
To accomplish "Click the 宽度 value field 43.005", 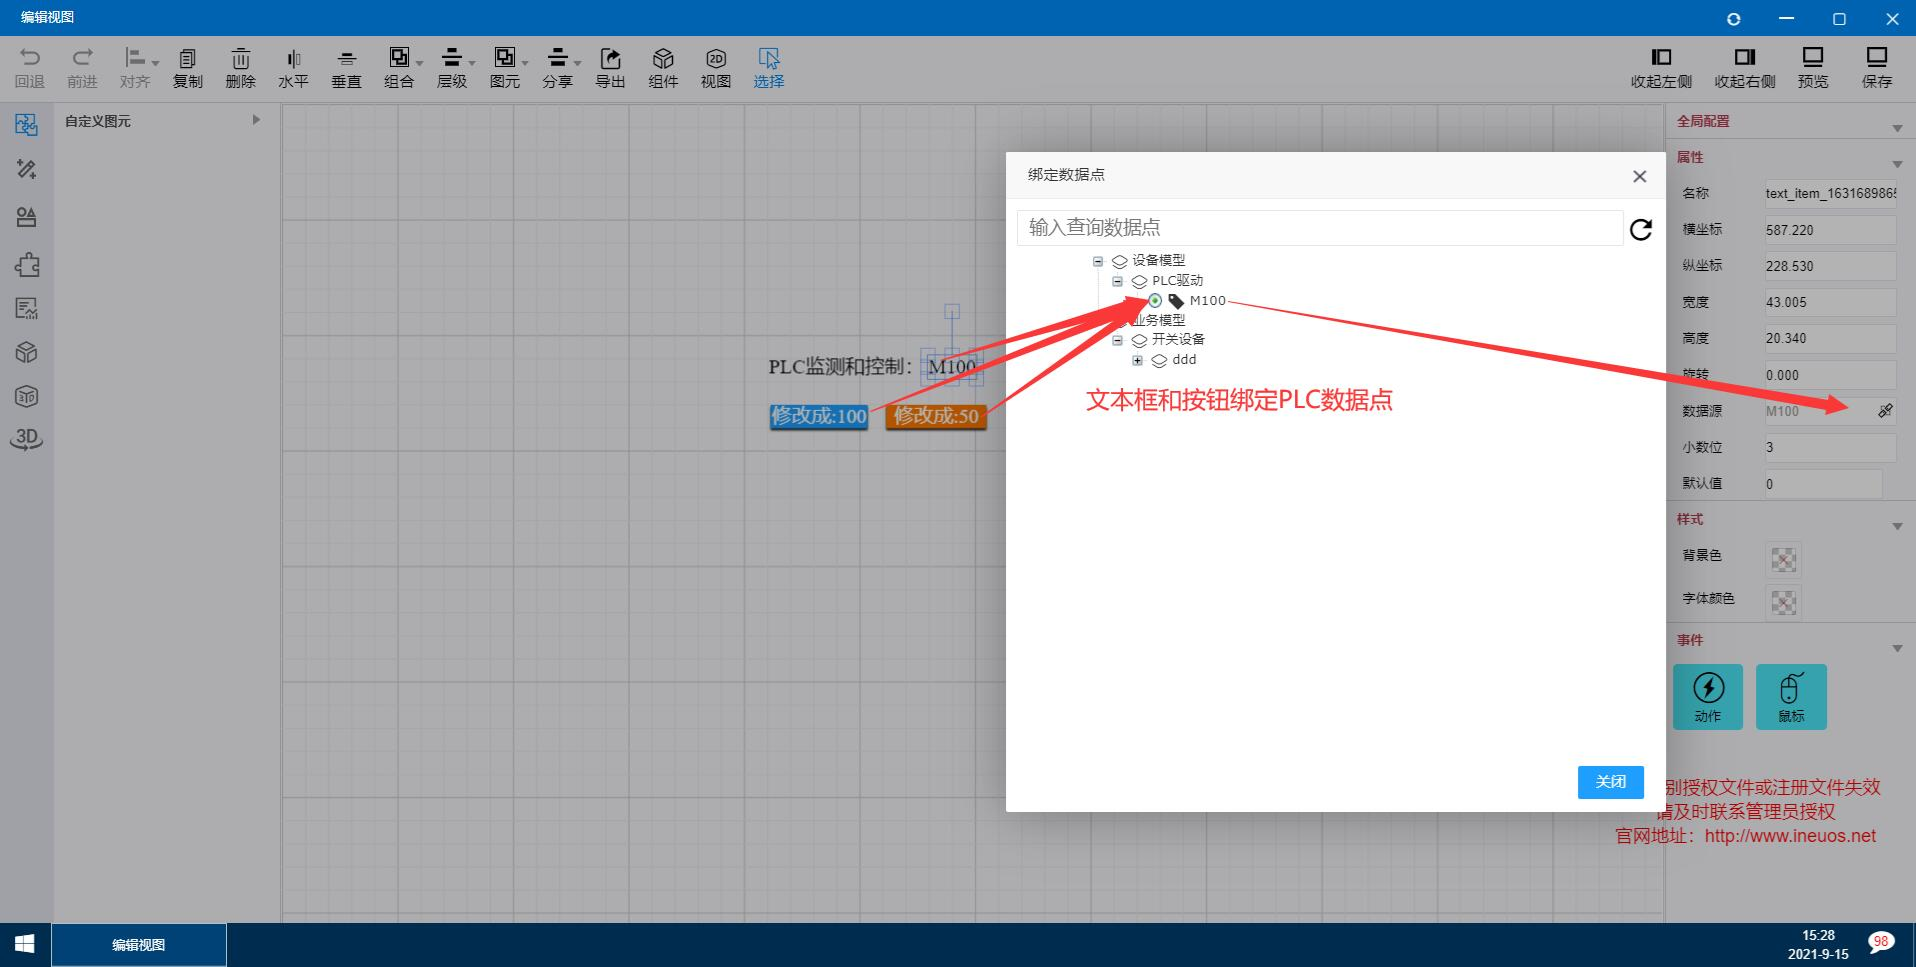I will (1830, 302).
